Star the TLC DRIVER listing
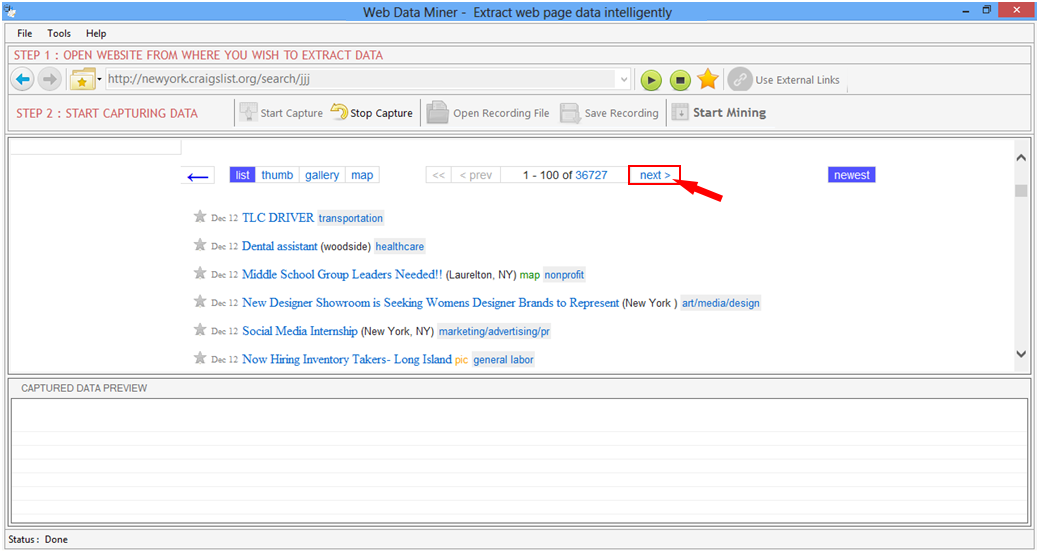The height and width of the screenshot is (551, 1039). 200,217
